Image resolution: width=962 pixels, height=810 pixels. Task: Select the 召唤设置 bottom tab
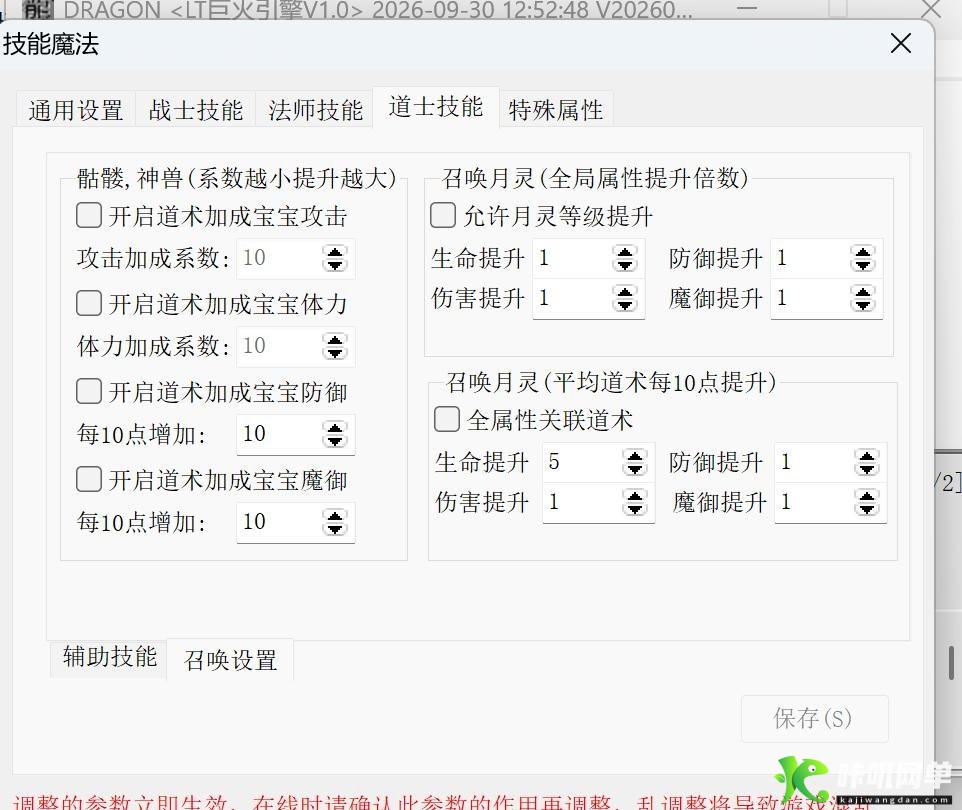tap(230, 660)
